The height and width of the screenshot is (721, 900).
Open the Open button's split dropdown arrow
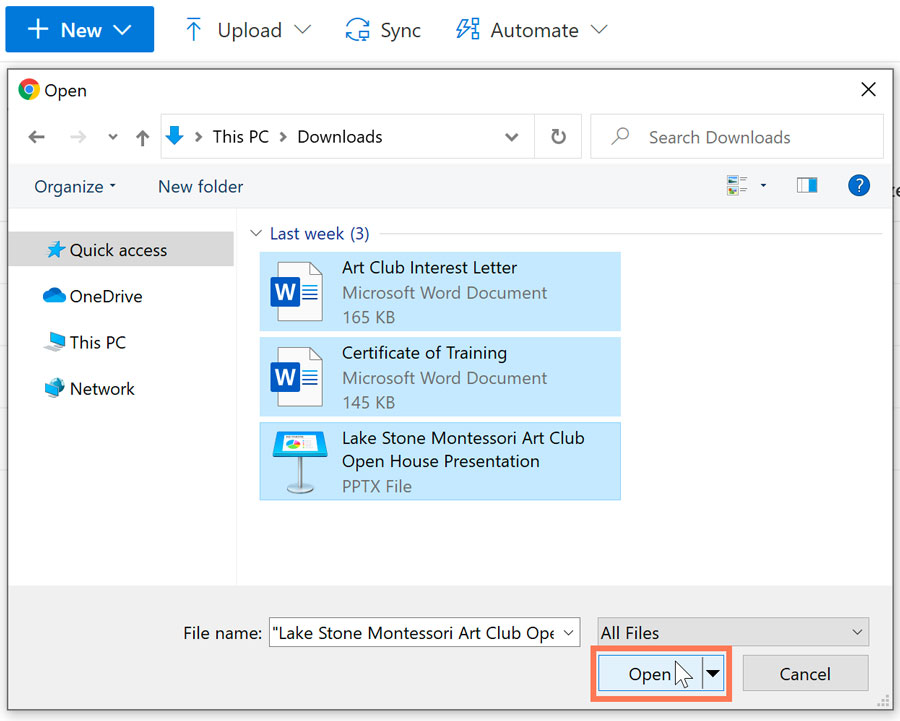tap(714, 673)
